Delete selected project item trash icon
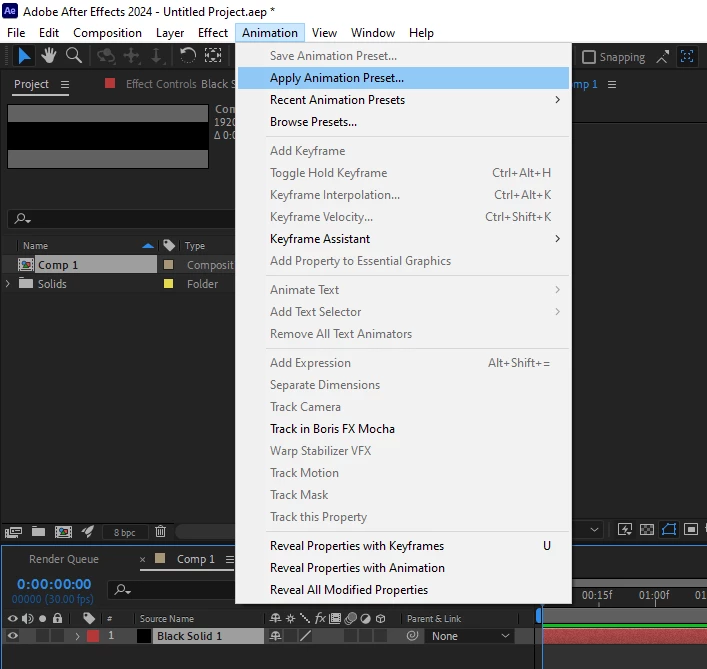Screen dimensions: 707x669 tap(161, 532)
